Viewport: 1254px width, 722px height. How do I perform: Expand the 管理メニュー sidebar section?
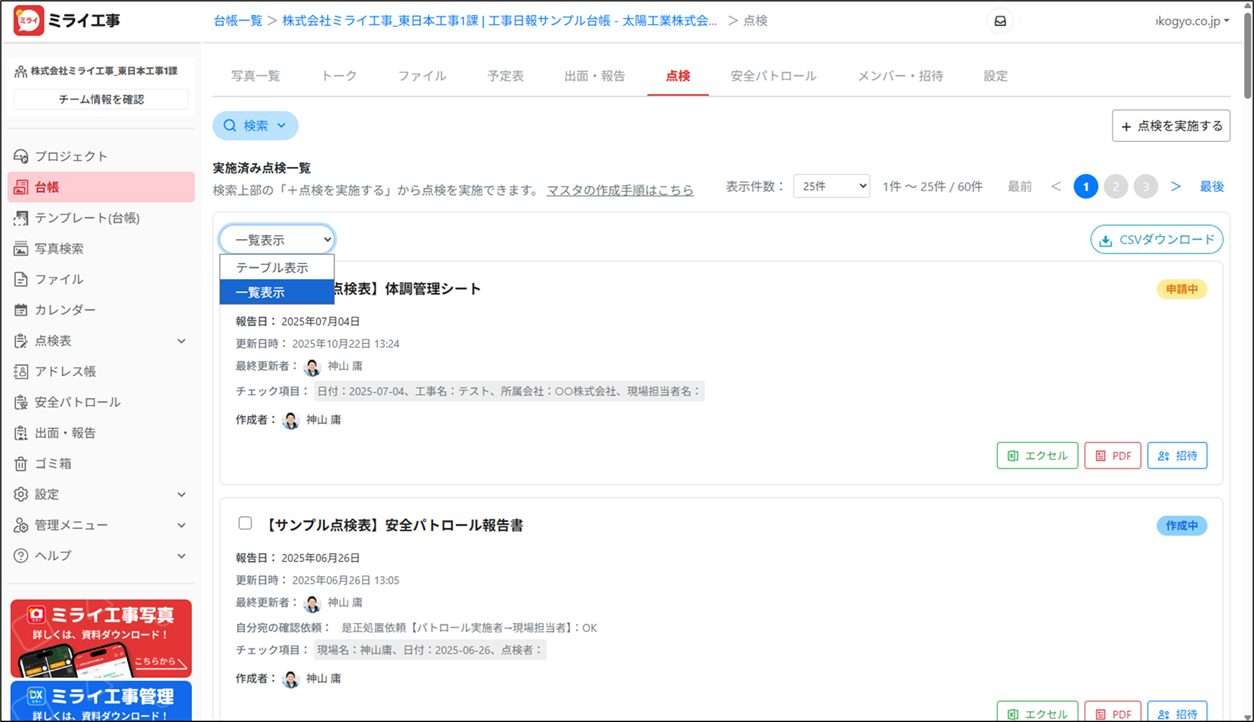coord(100,525)
